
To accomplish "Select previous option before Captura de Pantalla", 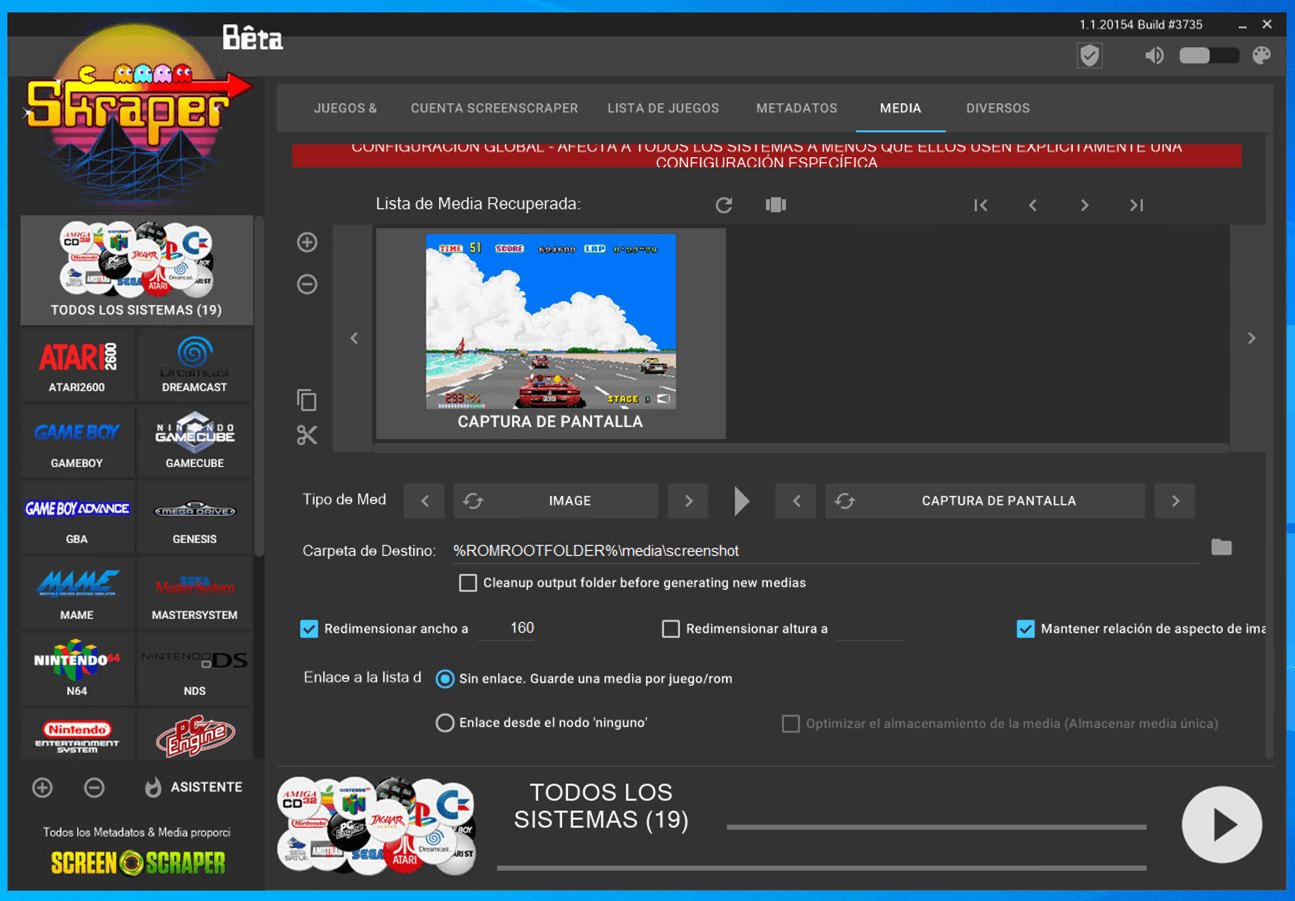I will pyautogui.click(x=796, y=501).
